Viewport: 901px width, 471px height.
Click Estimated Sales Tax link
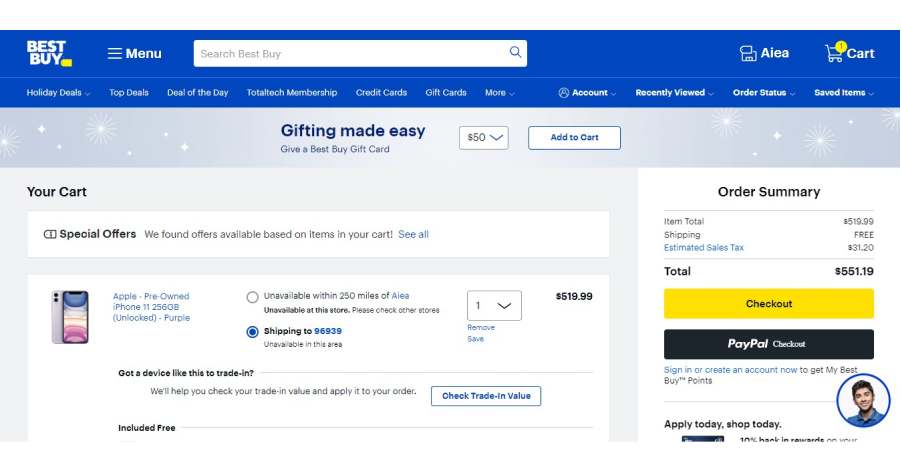(703, 248)
